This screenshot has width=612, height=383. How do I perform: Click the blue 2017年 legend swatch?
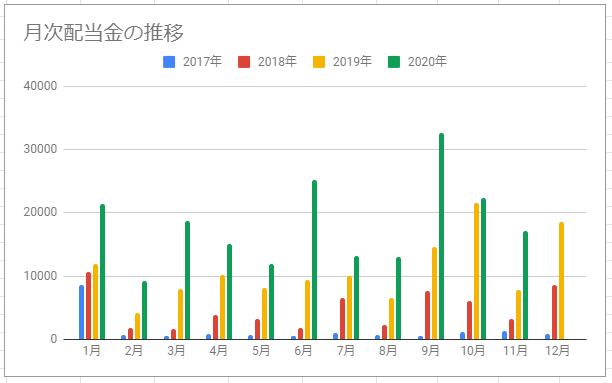[169, 62]
